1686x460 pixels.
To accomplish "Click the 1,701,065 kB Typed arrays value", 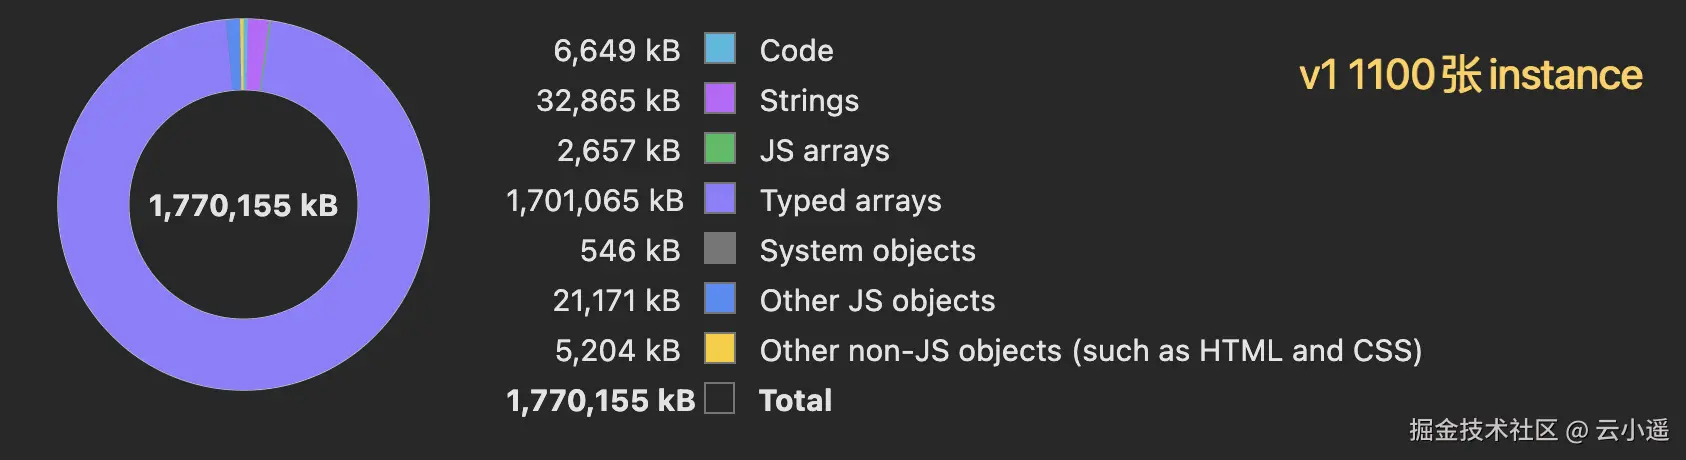I will tap(595, 200).
